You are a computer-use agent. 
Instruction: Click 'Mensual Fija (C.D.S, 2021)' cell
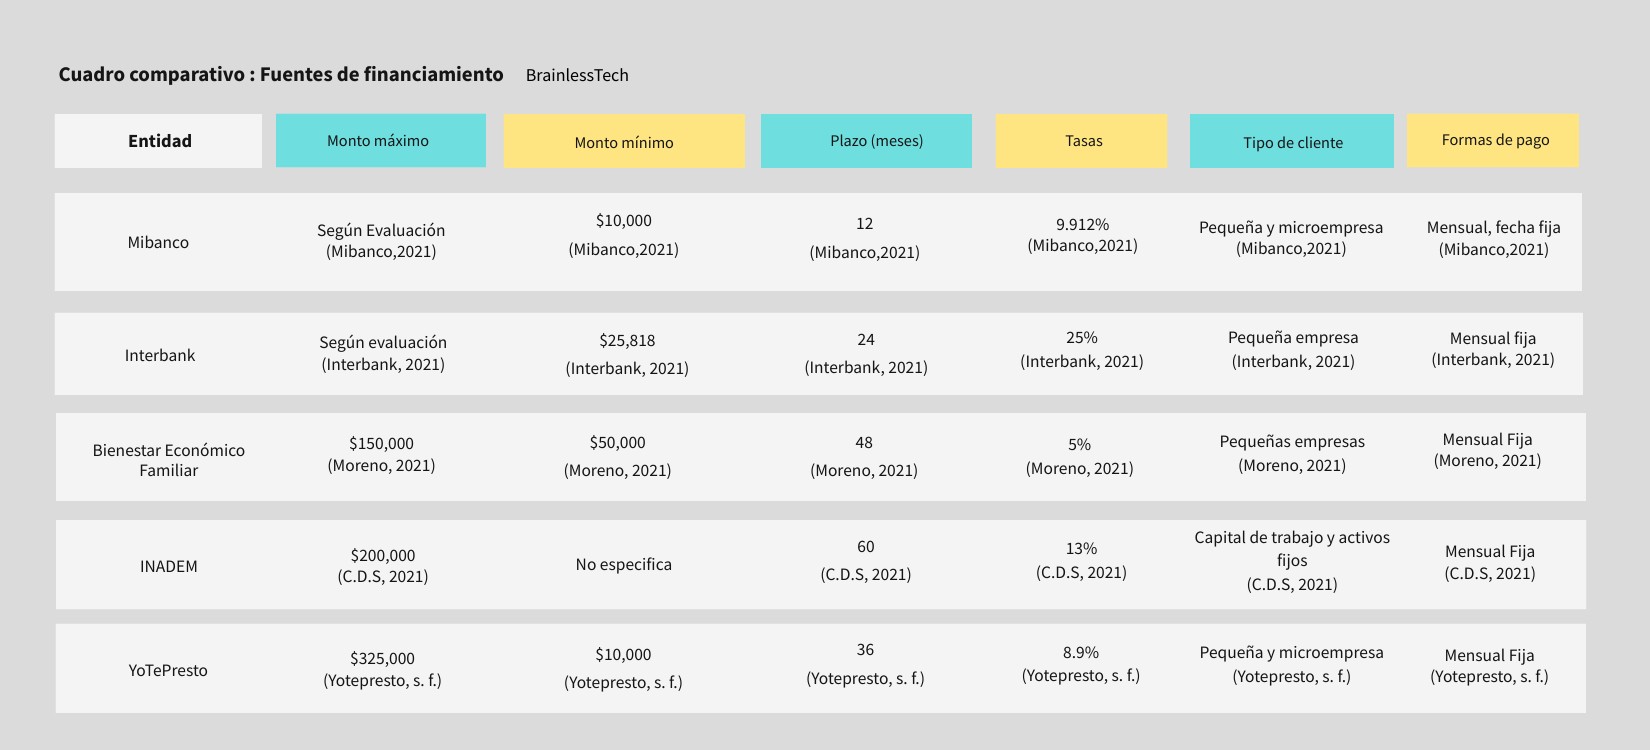1490,563
